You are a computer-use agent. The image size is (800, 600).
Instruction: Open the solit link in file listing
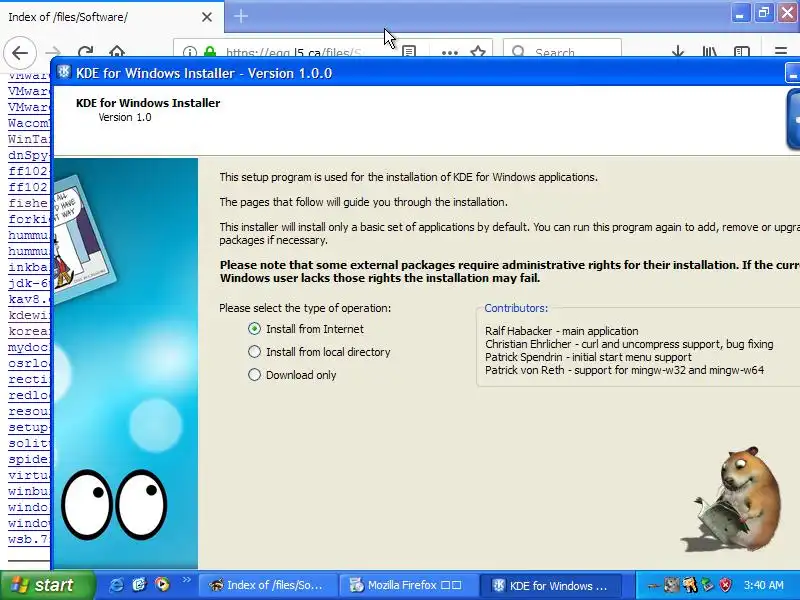point(29,443)
